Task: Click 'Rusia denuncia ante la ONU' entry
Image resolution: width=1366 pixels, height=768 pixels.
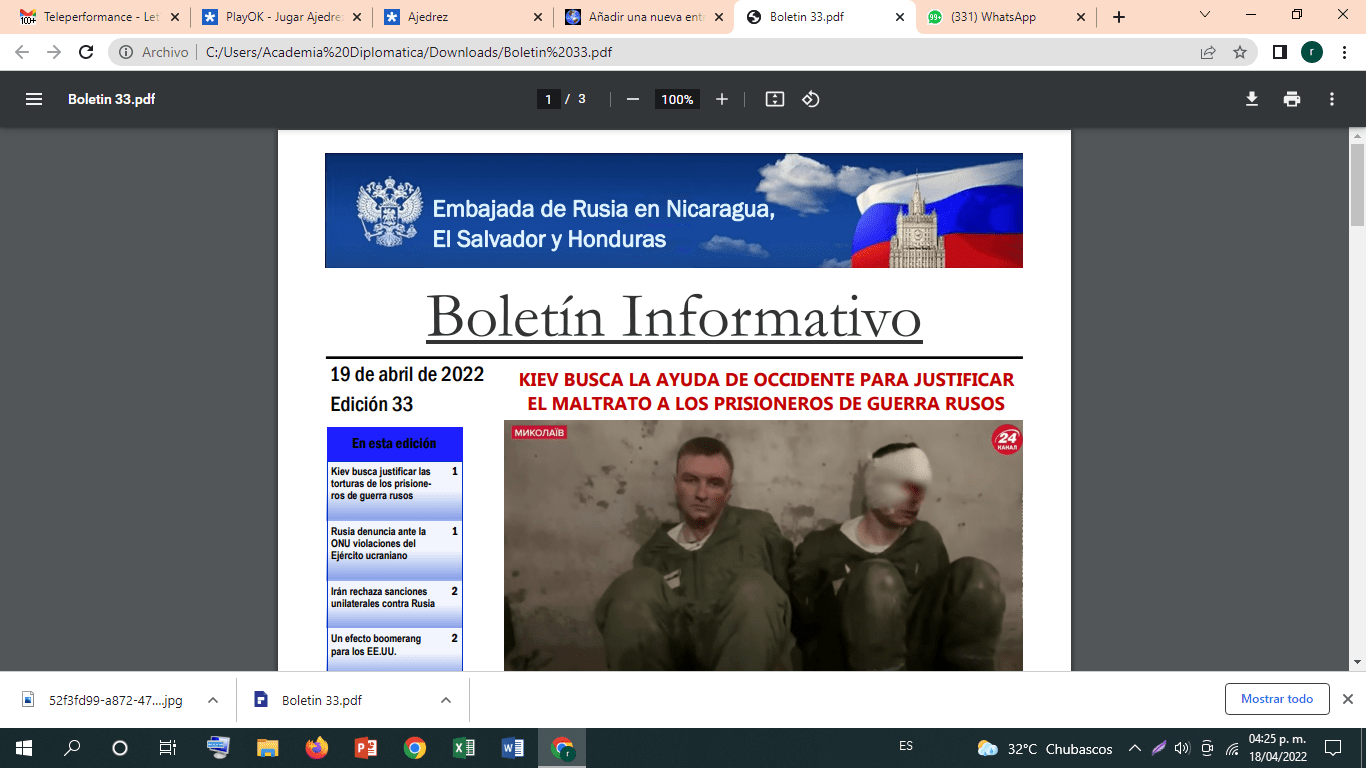Action: tap(394, 549)
